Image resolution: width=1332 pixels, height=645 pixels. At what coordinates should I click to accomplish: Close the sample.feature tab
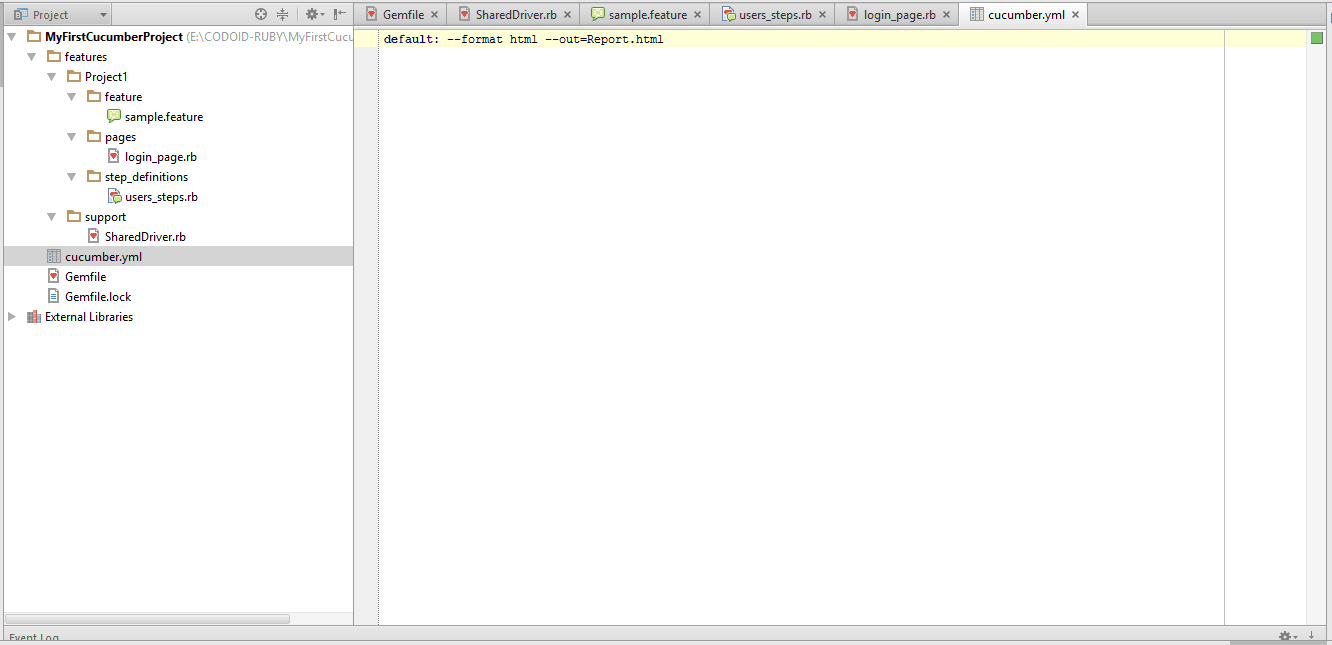coord(697,15)
